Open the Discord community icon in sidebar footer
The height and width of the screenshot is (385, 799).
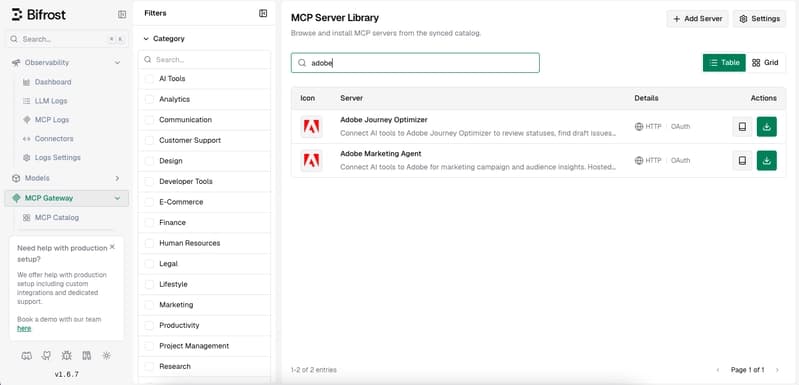[26, 356]
